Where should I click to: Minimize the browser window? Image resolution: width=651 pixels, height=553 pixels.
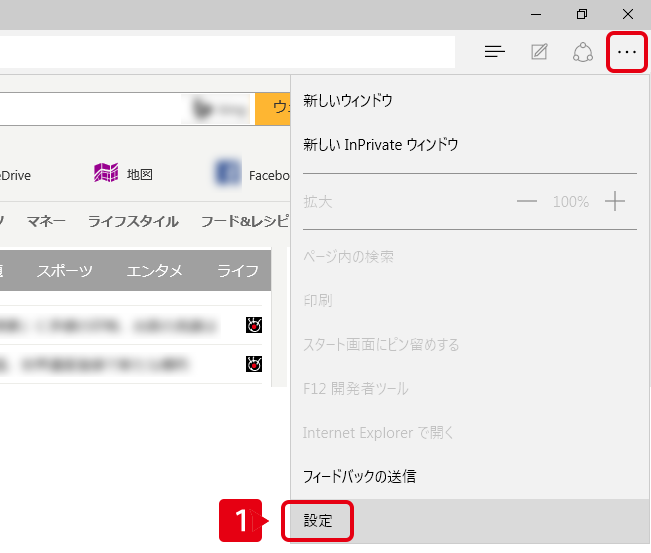(536, 15)
